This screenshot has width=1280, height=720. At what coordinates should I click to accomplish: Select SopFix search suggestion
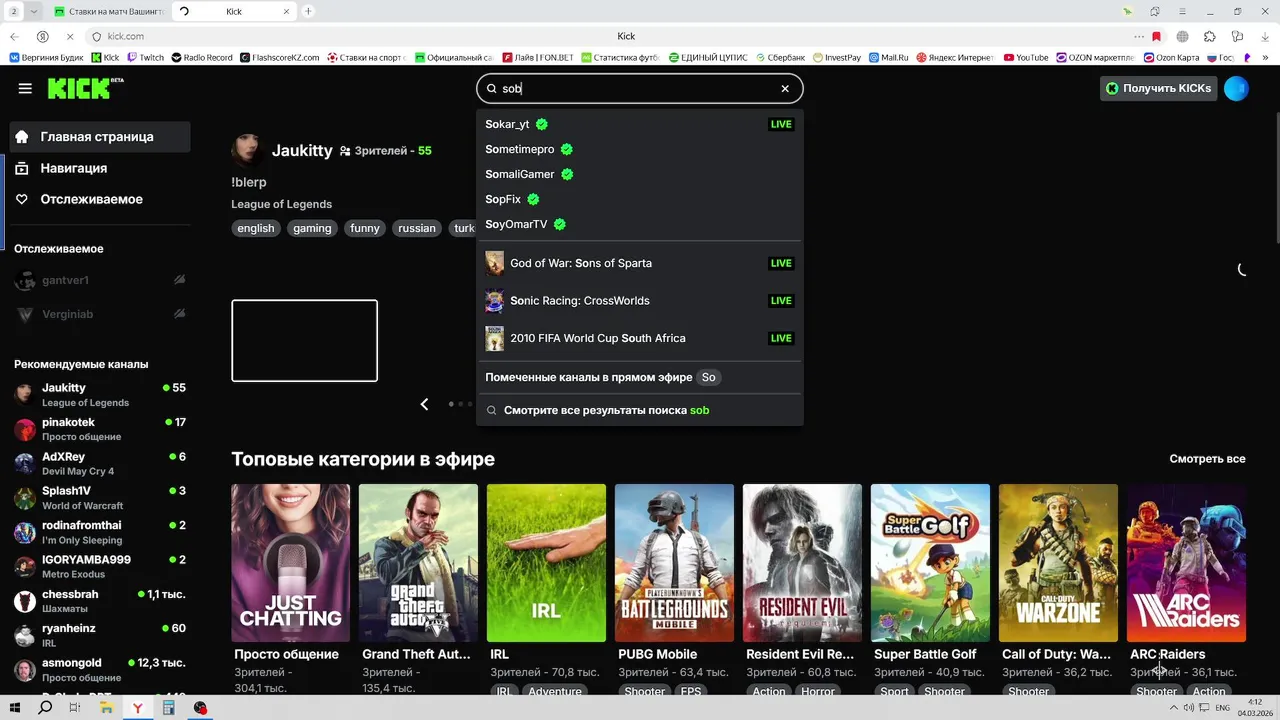pyautogui.click(x=640, y=199)
